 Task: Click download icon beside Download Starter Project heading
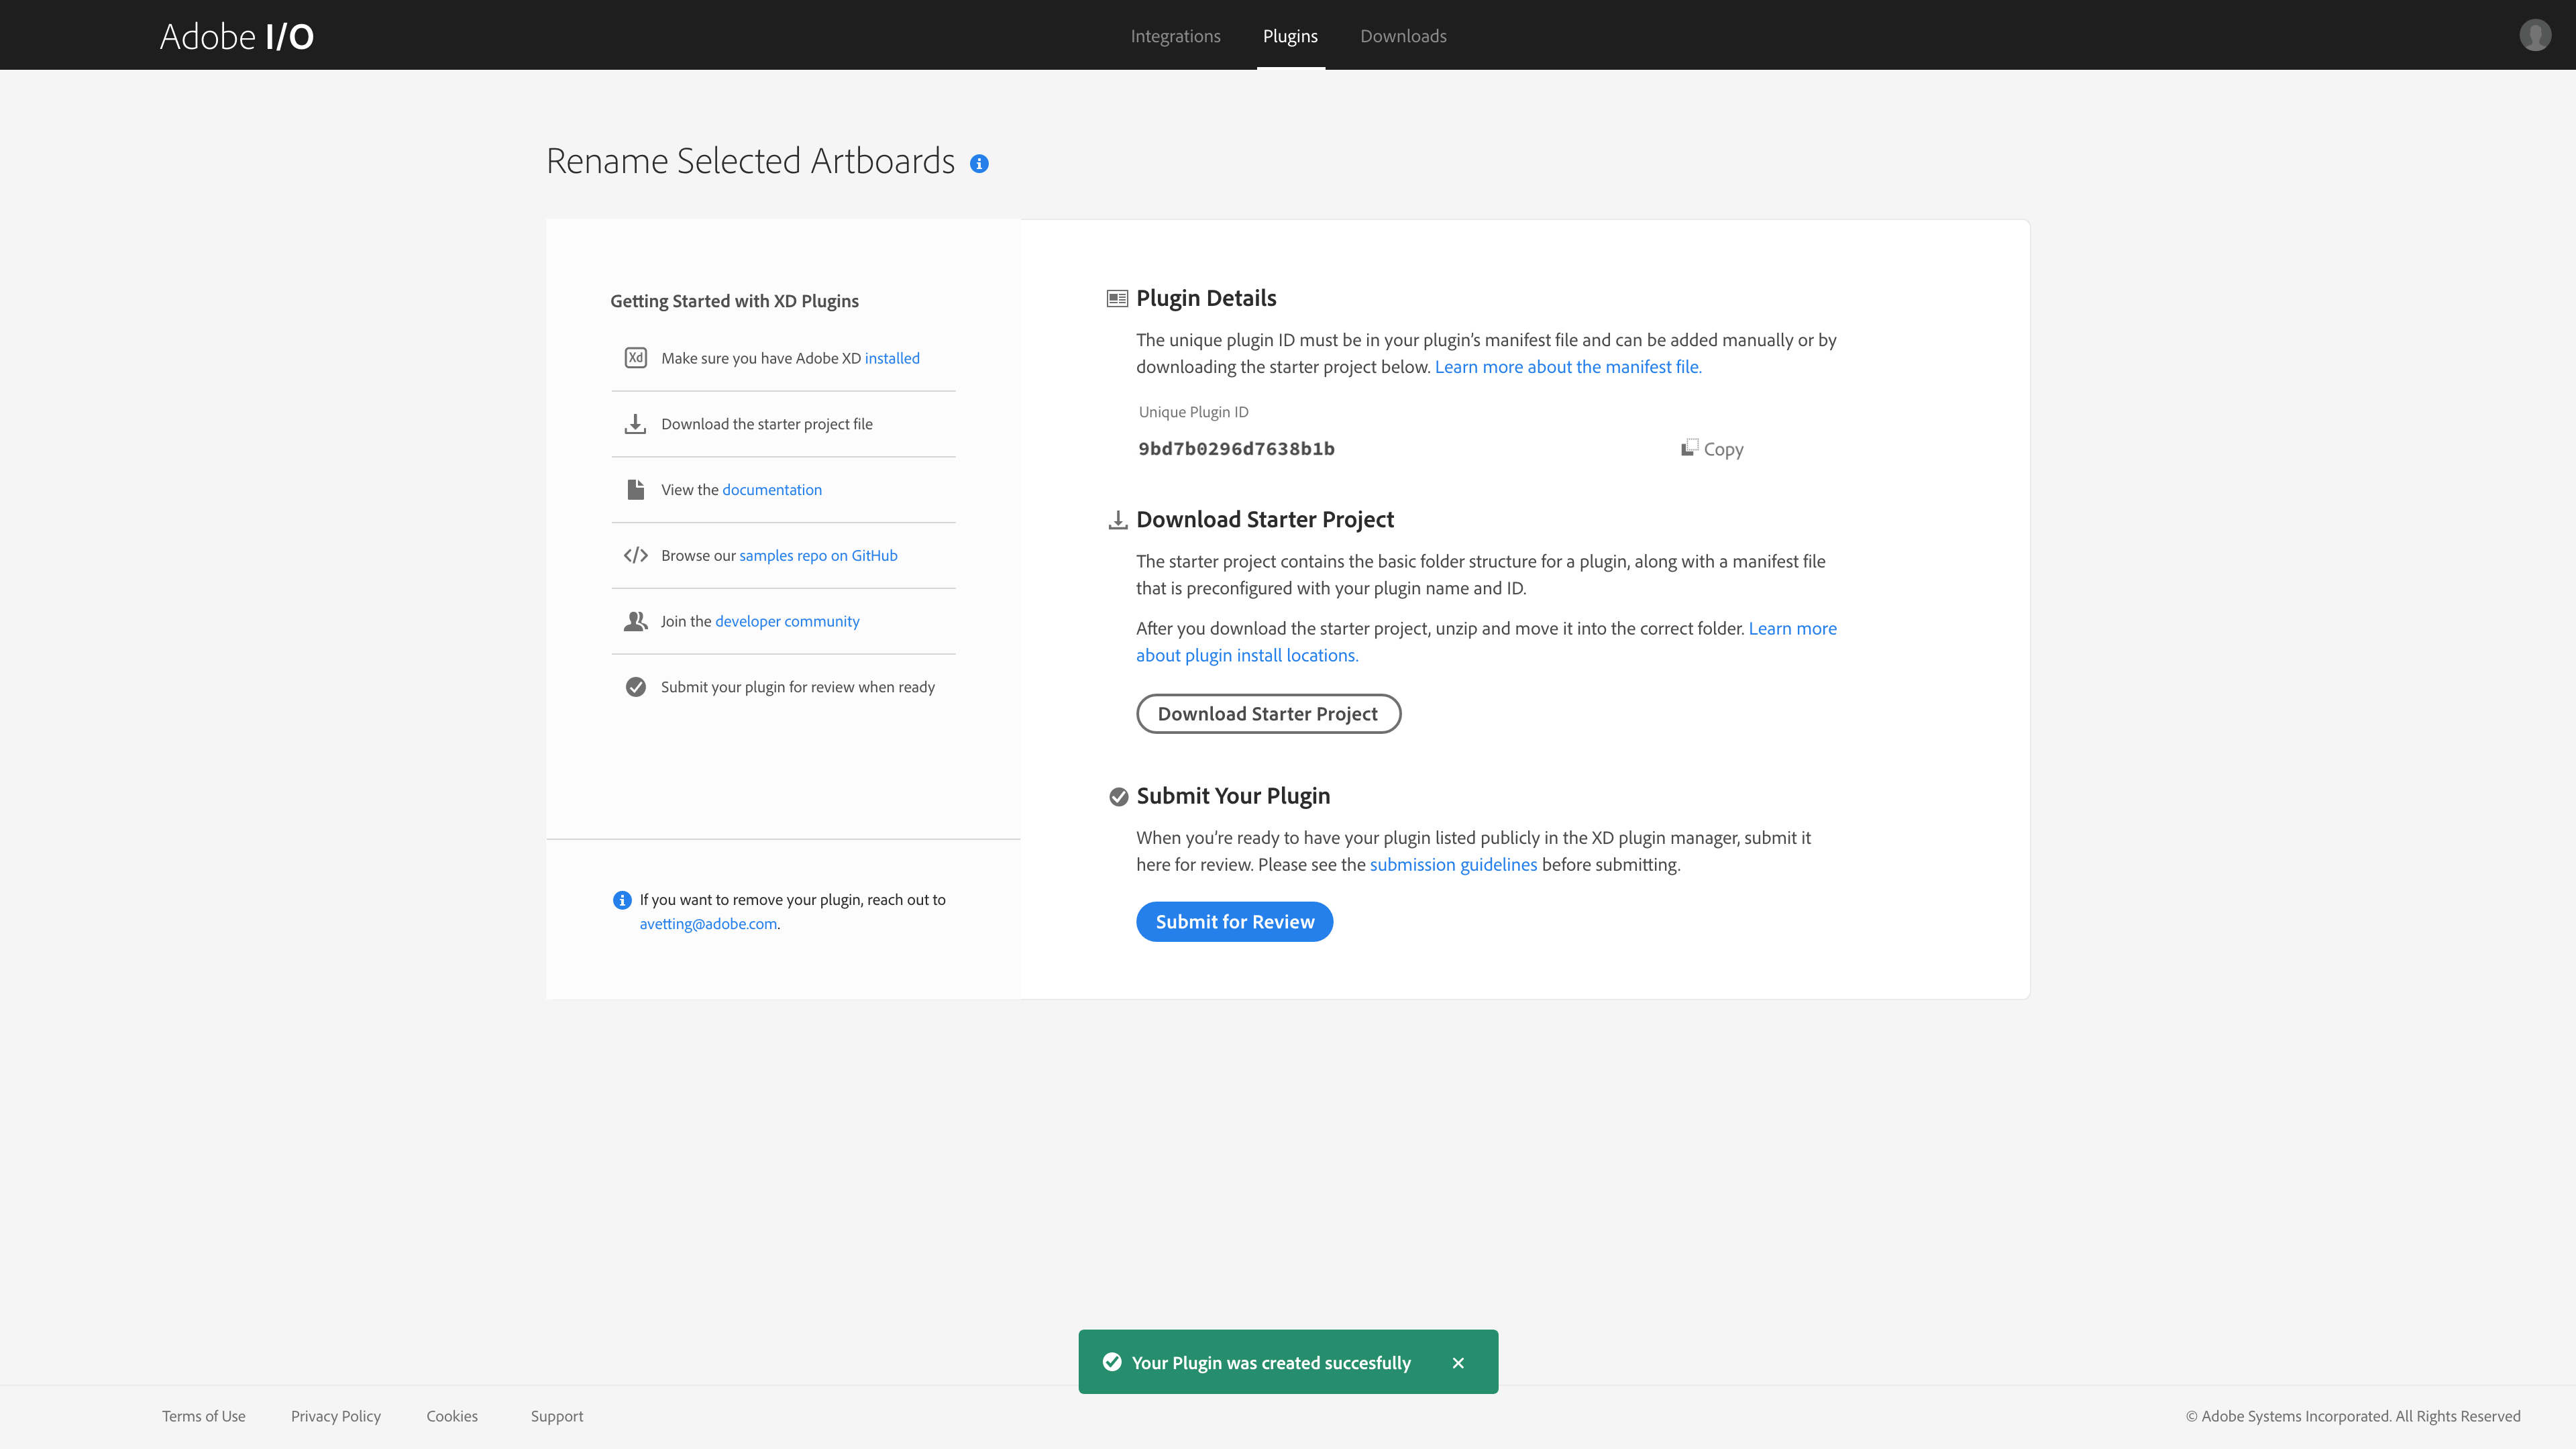(1118, 520)
